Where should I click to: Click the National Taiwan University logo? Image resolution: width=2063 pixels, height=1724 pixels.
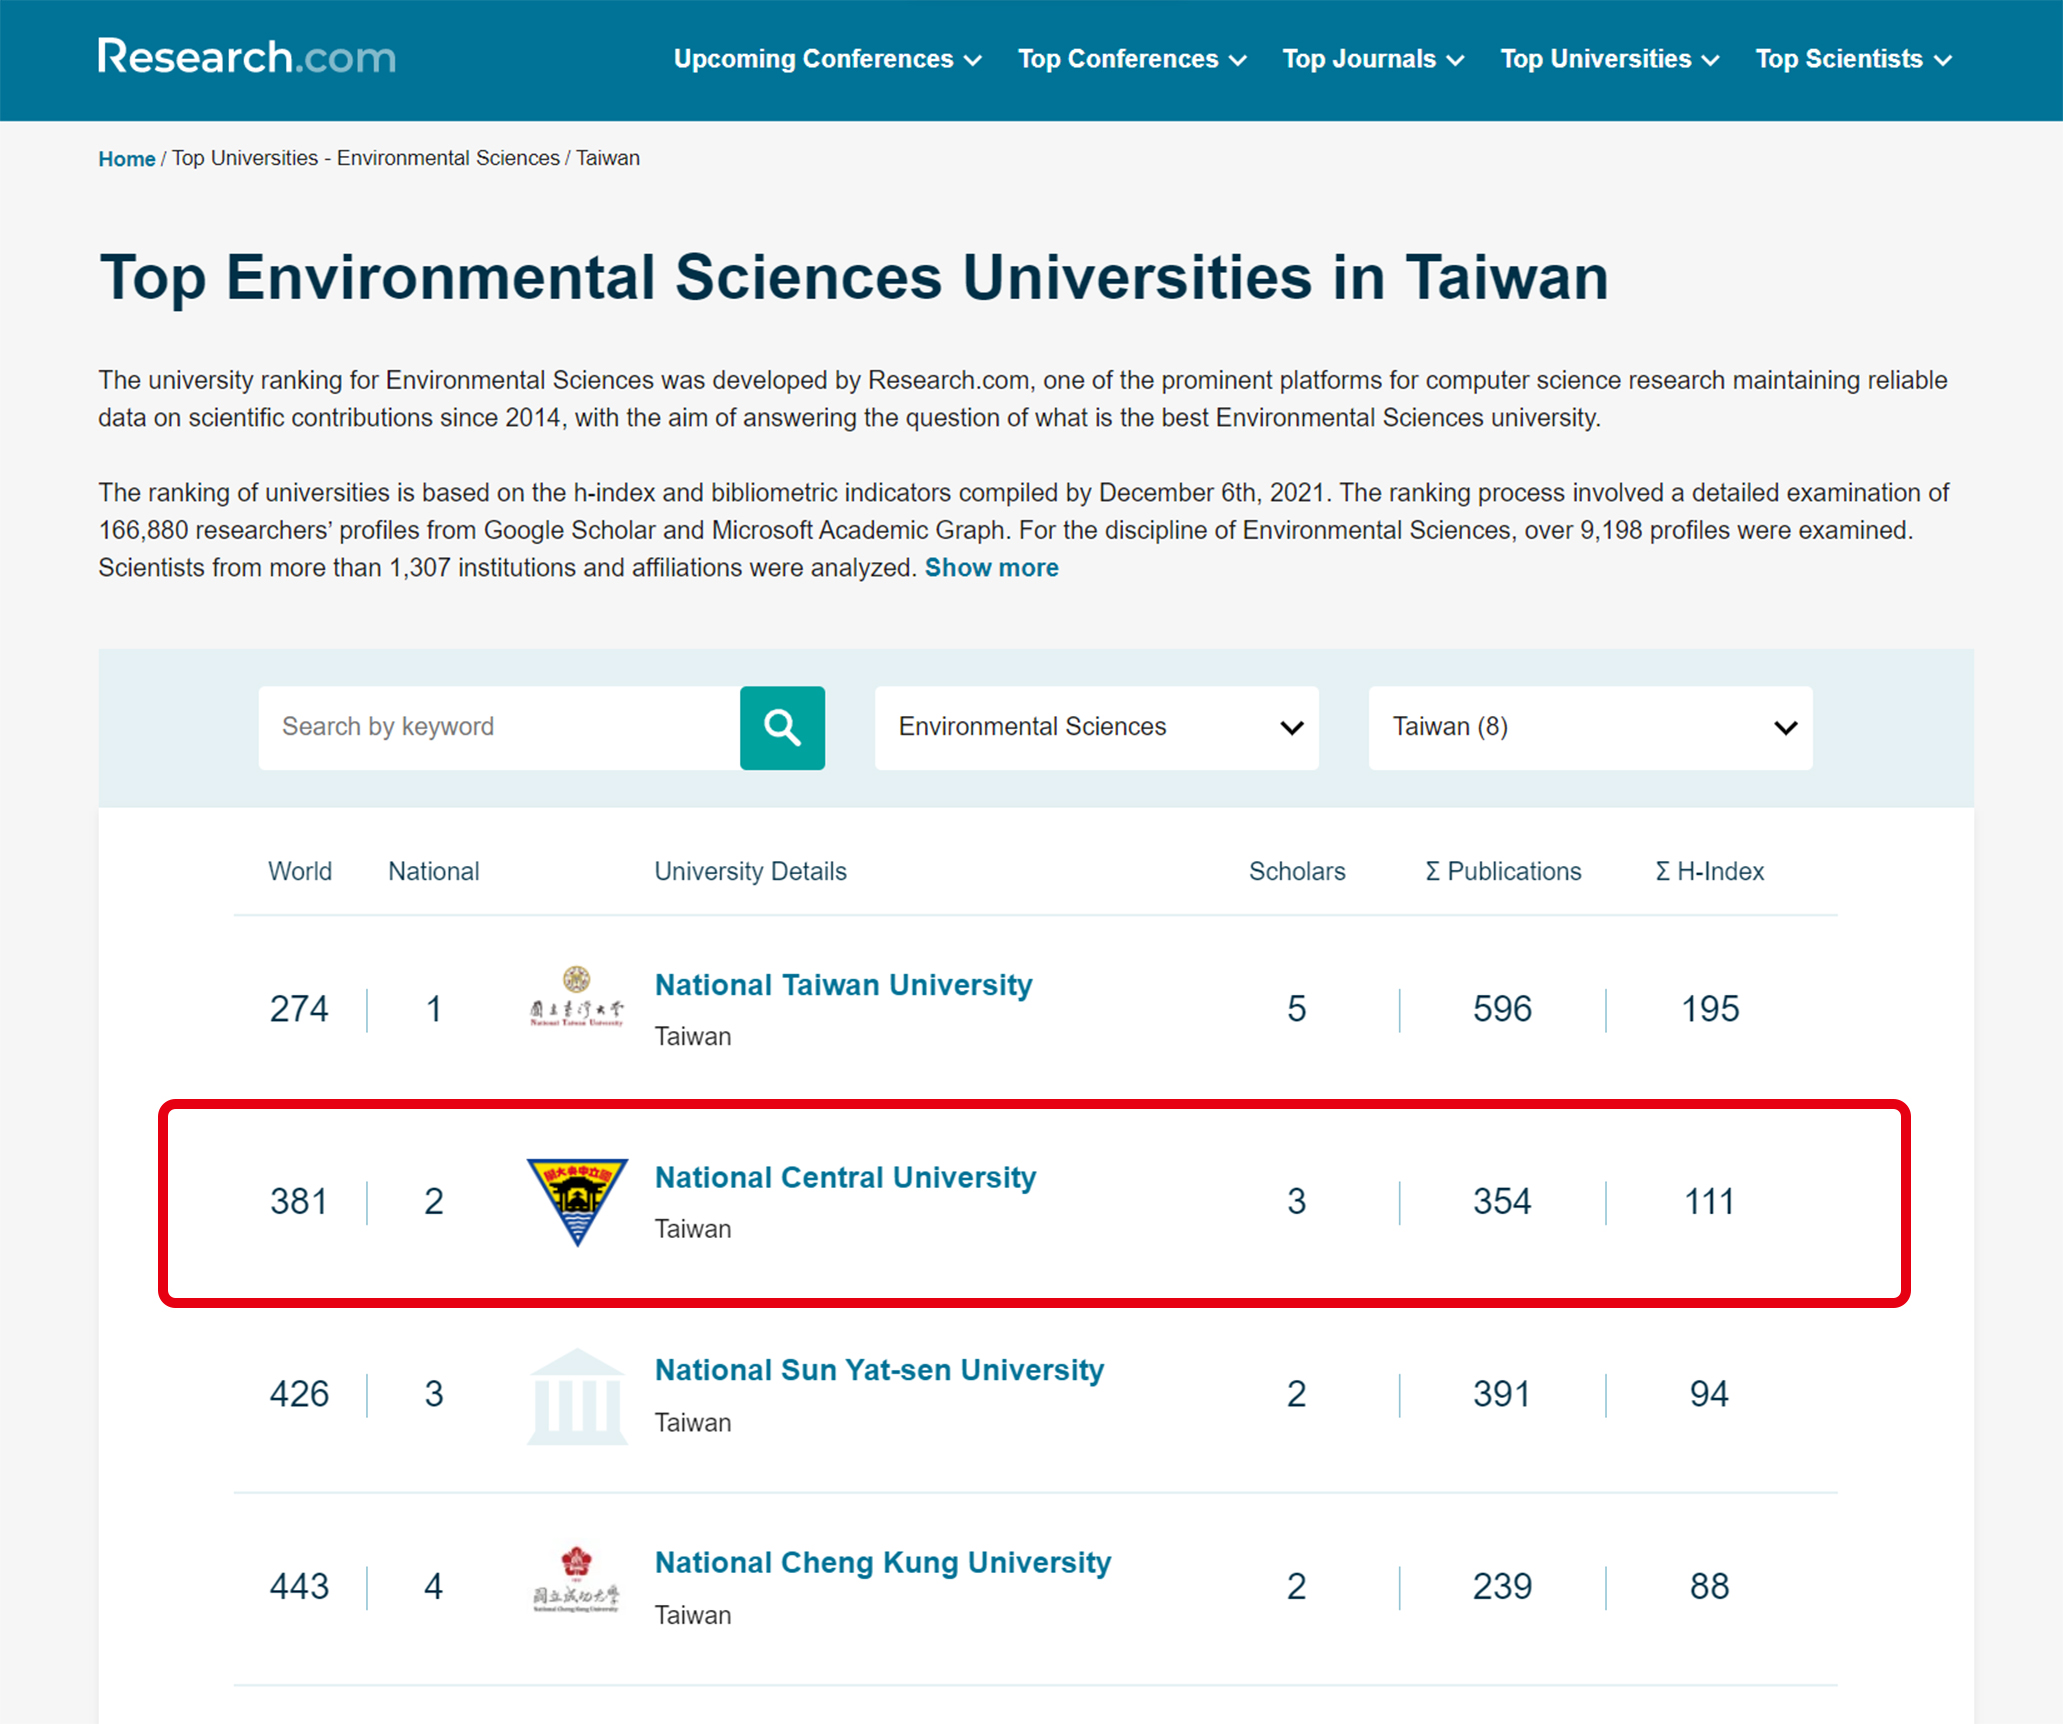[576, 997]
